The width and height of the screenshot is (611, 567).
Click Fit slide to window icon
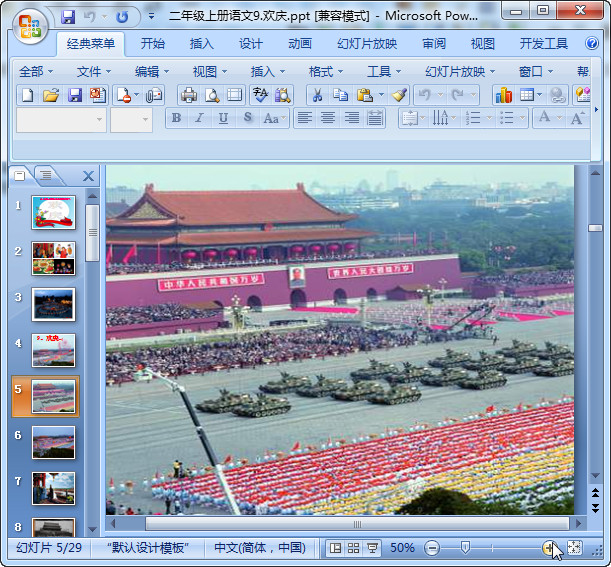coord(574,548)
